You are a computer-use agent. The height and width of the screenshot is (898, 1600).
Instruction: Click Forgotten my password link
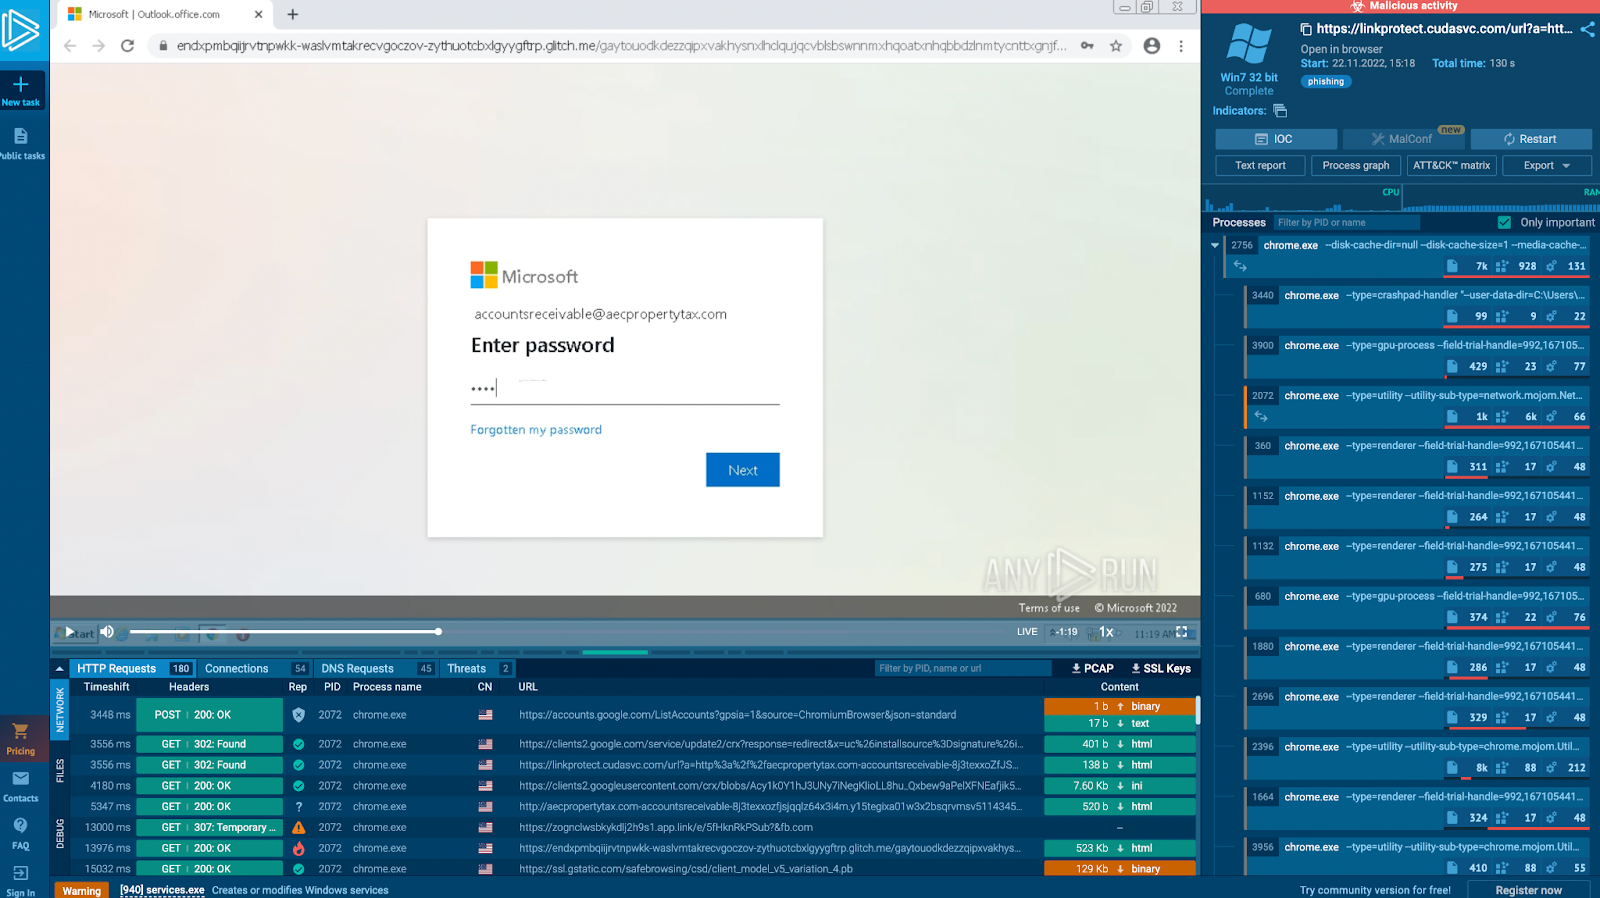(x=536, y=430)
